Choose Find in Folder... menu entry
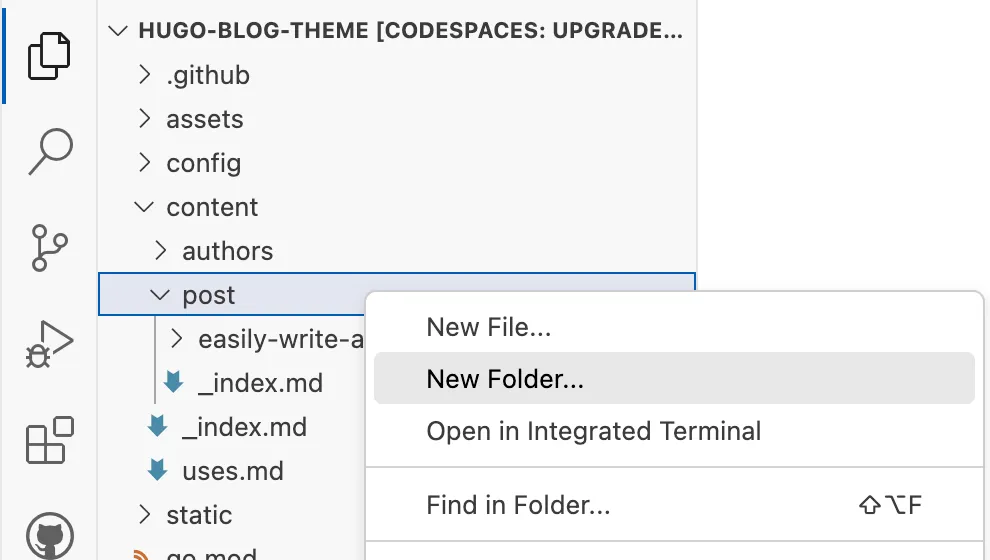Viewport: 990px width, 560px height. tap(518, 505)
